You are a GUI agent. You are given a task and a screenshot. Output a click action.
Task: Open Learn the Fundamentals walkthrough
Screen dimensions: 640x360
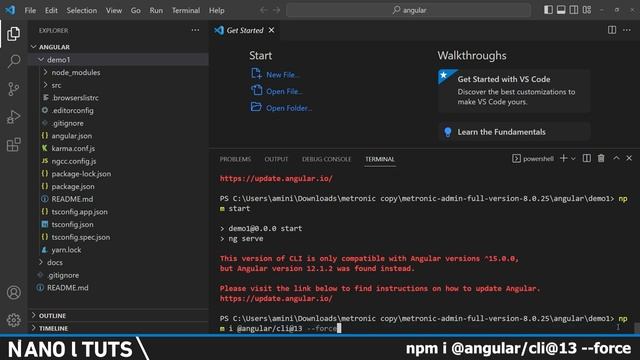click(x=514, y=132)
